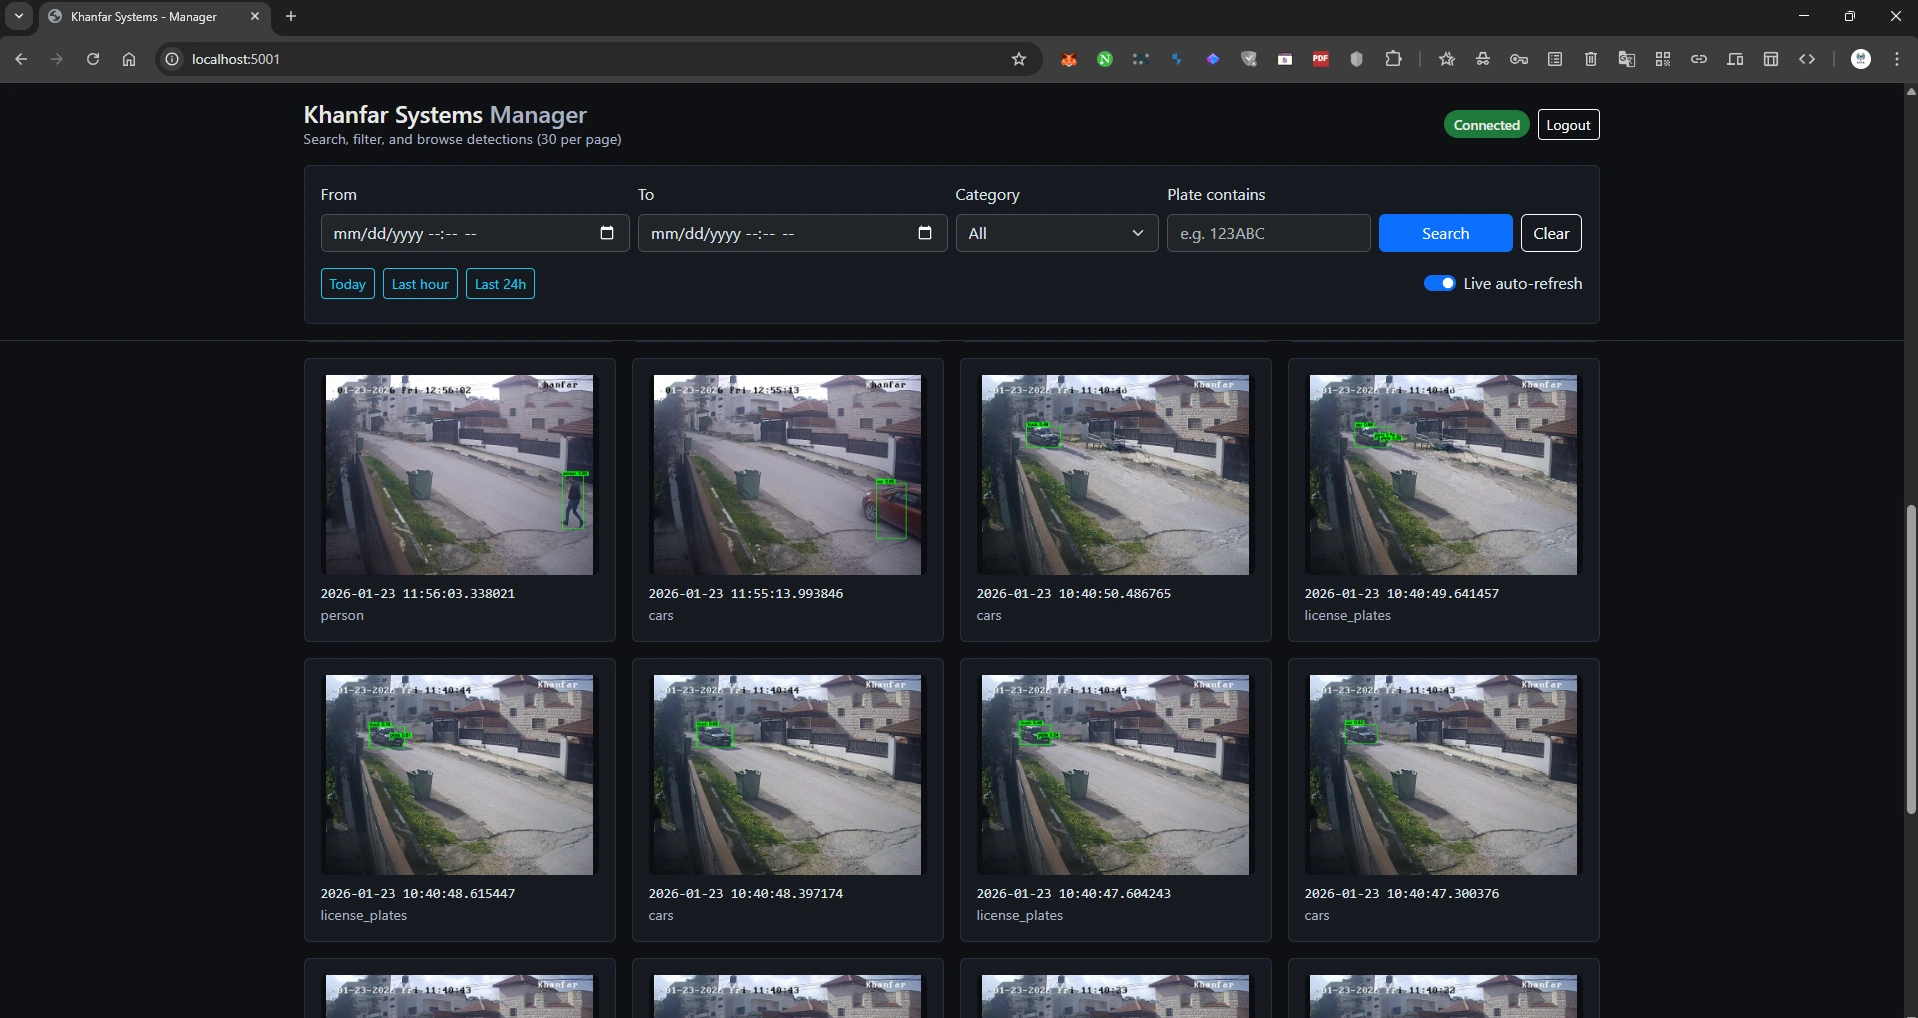This screenshot has height=1018, width=1918.
Task: Open the shield with checkmark extension
Action: (x=1249, y=59)
